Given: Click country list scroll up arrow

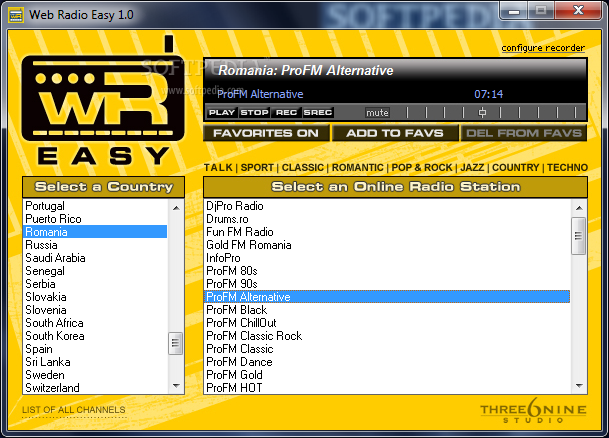Looking at the screenshot, I should pos(176,208).
